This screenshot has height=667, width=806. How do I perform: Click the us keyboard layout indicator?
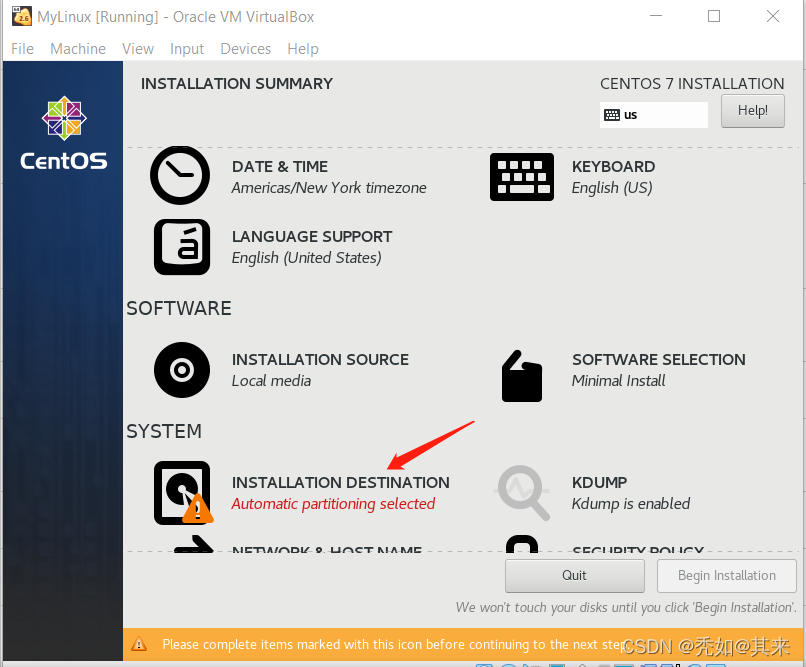point(653,115)
